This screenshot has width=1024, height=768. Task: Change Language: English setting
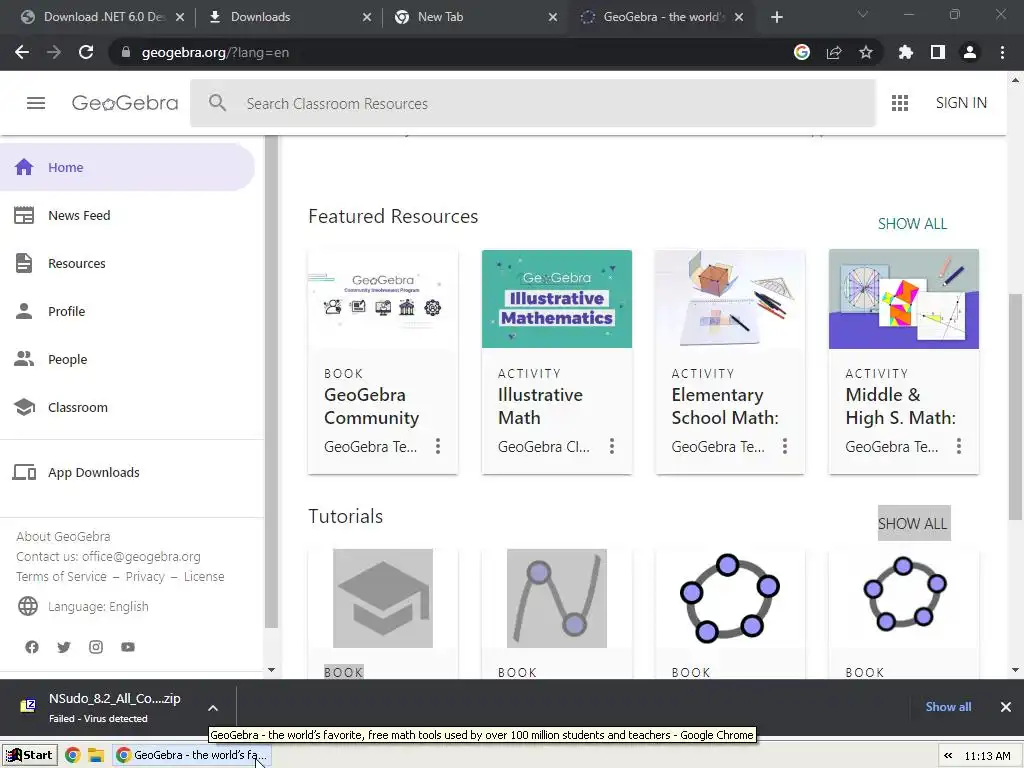coord(98,607)
